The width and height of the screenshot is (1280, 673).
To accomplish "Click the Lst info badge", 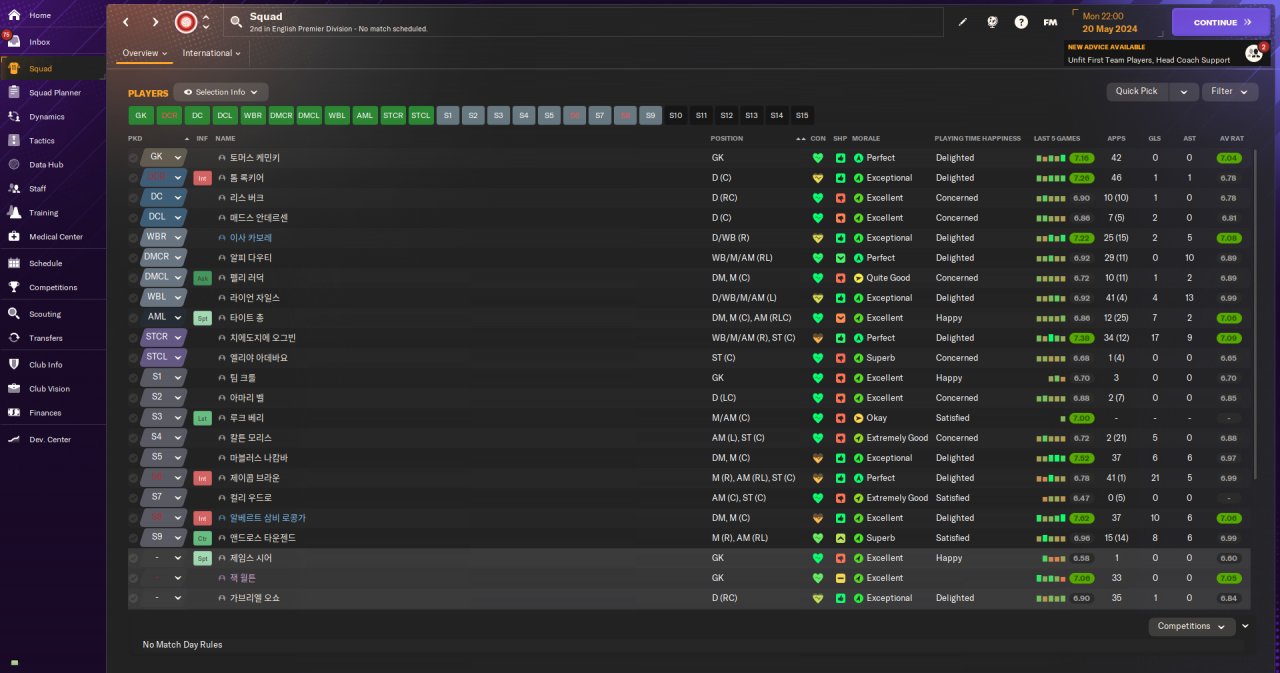I will [x=202, y=418].
